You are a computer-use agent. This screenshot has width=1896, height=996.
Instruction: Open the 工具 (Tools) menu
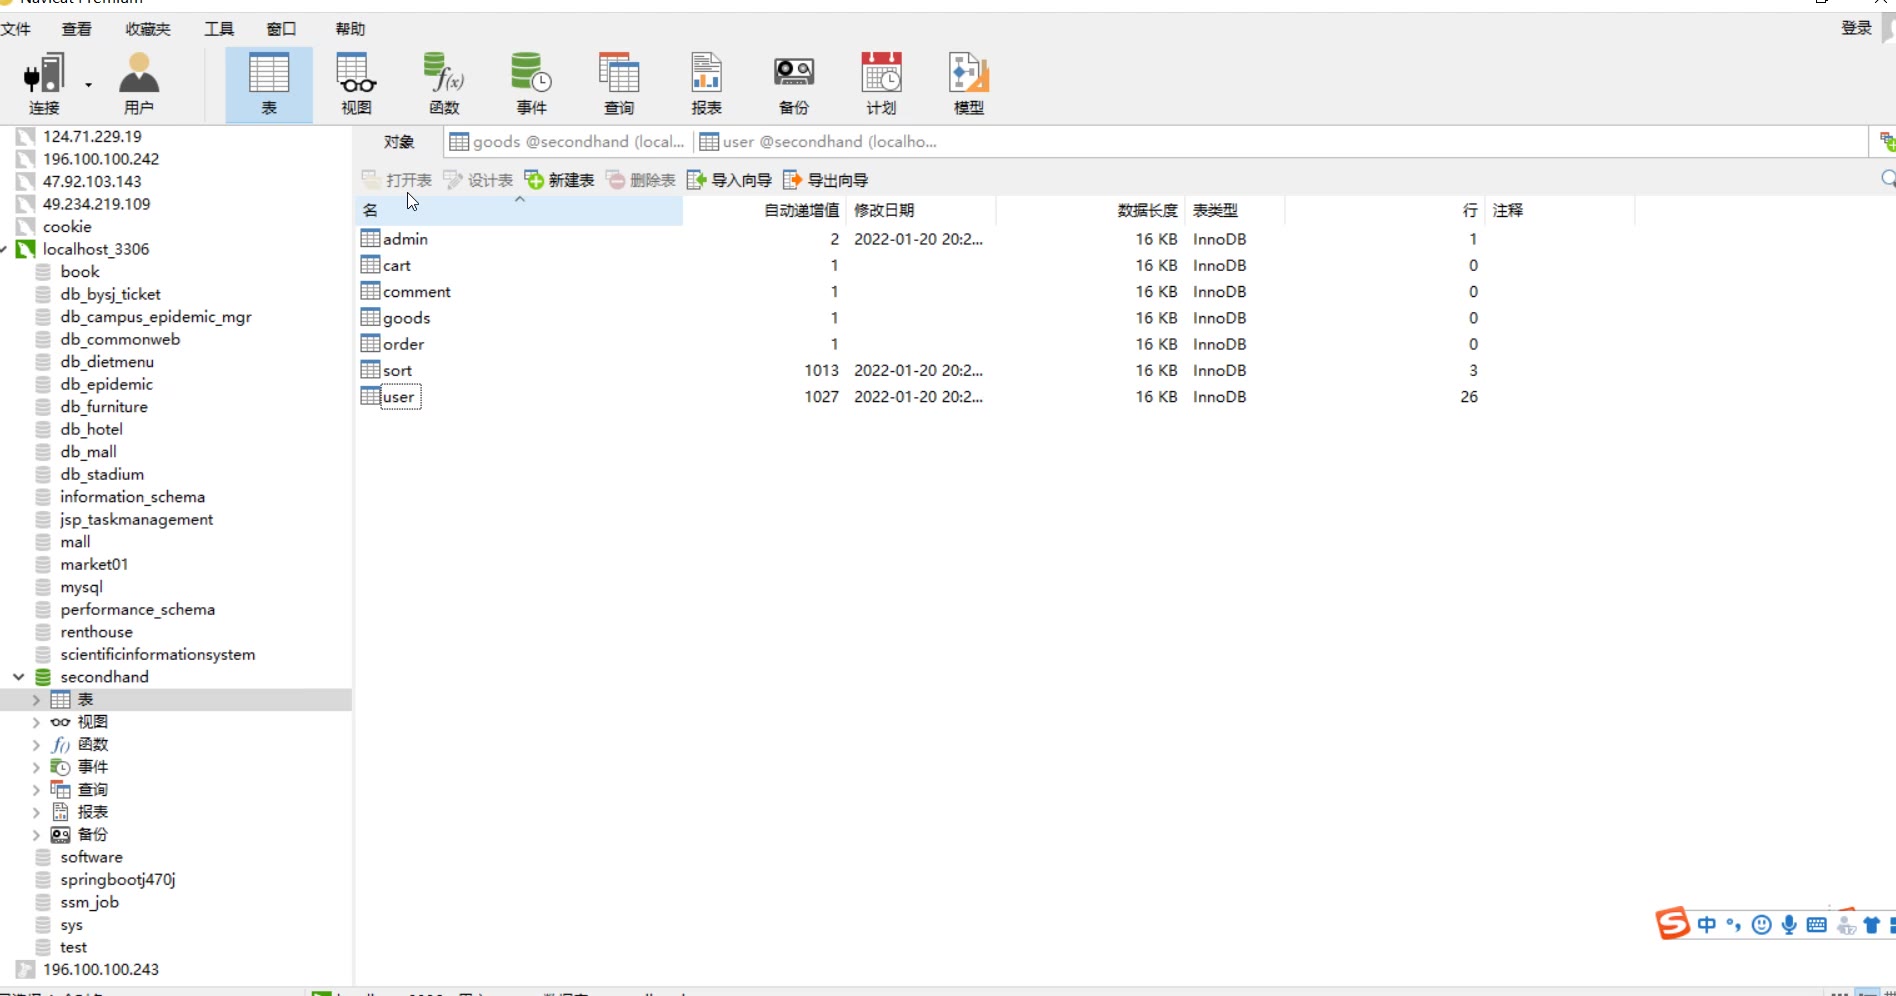(x=219, y=29)
